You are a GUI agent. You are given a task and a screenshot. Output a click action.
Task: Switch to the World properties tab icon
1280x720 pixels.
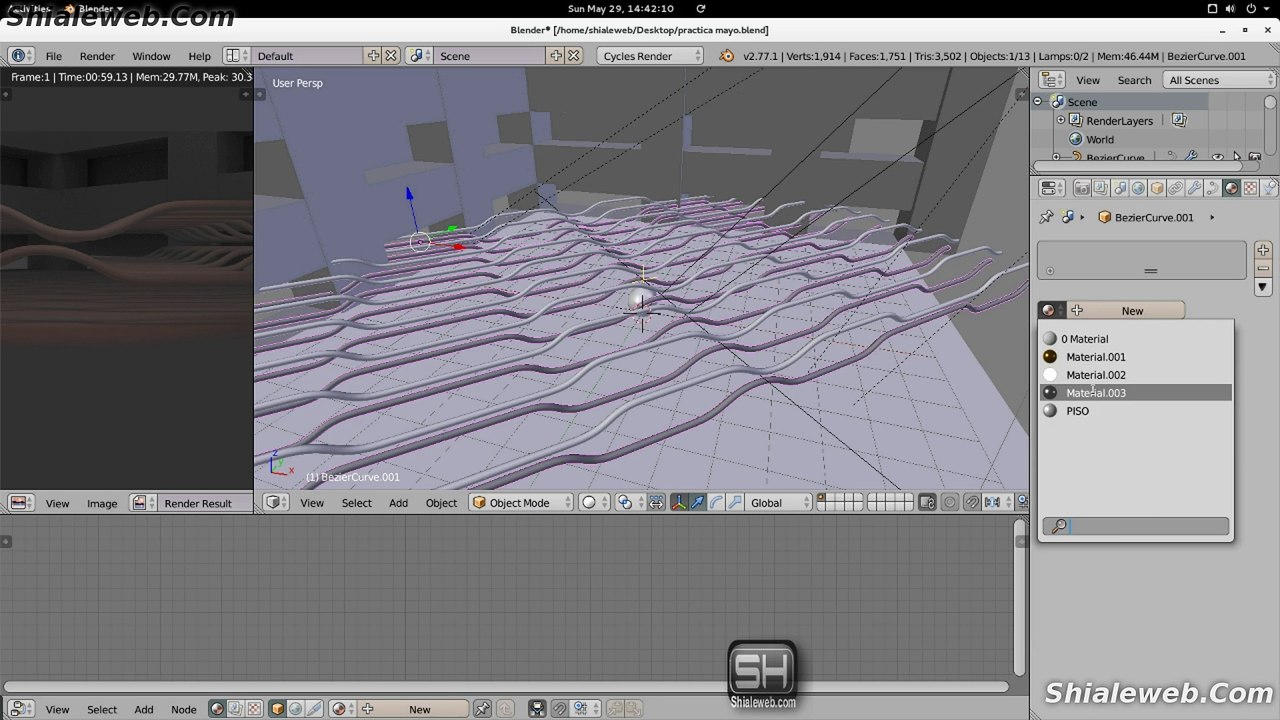1138,188
